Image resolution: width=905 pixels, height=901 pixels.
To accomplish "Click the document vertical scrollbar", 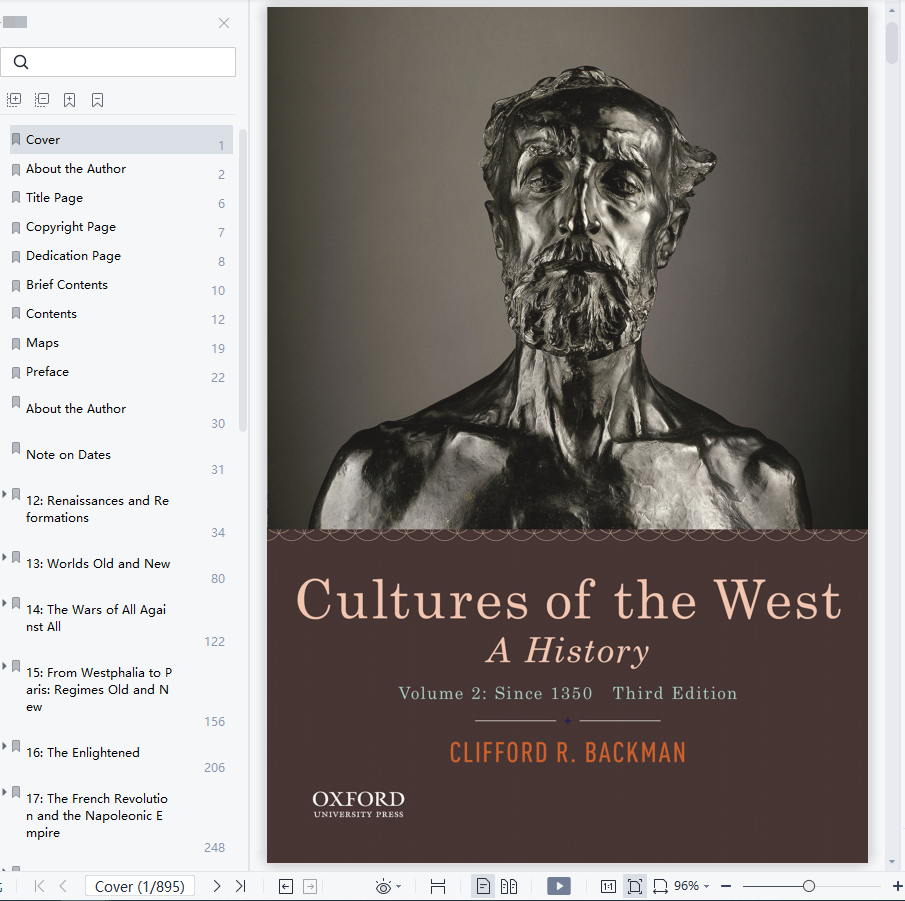I will [x=892, y=42].
